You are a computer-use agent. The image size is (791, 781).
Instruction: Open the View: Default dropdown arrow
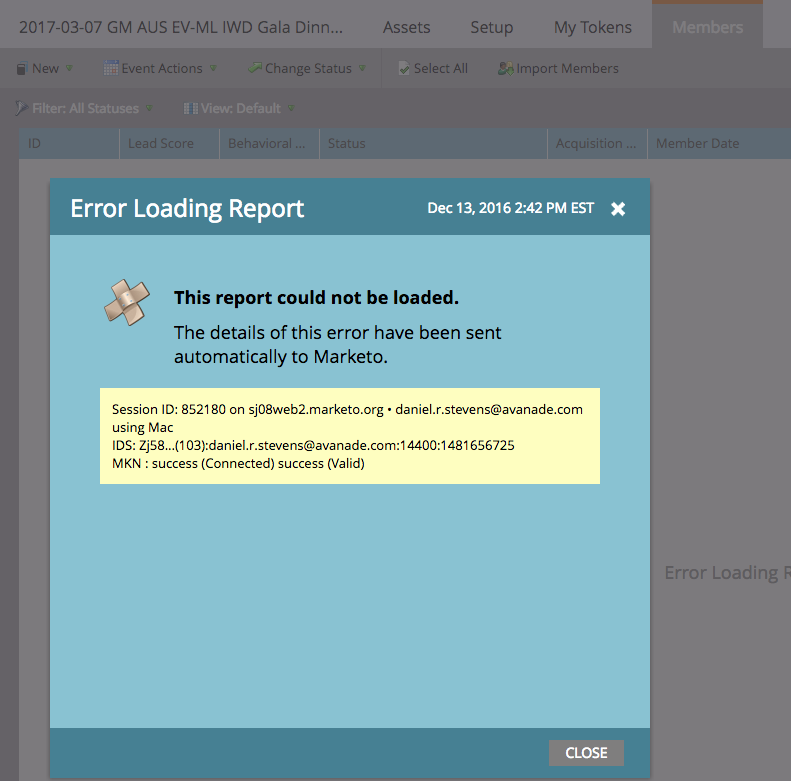pos(291,108)
